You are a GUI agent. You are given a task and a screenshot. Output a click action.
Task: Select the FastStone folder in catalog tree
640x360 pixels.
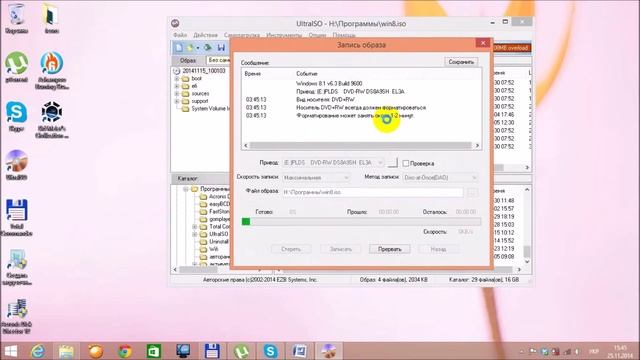tap(215, 211)
